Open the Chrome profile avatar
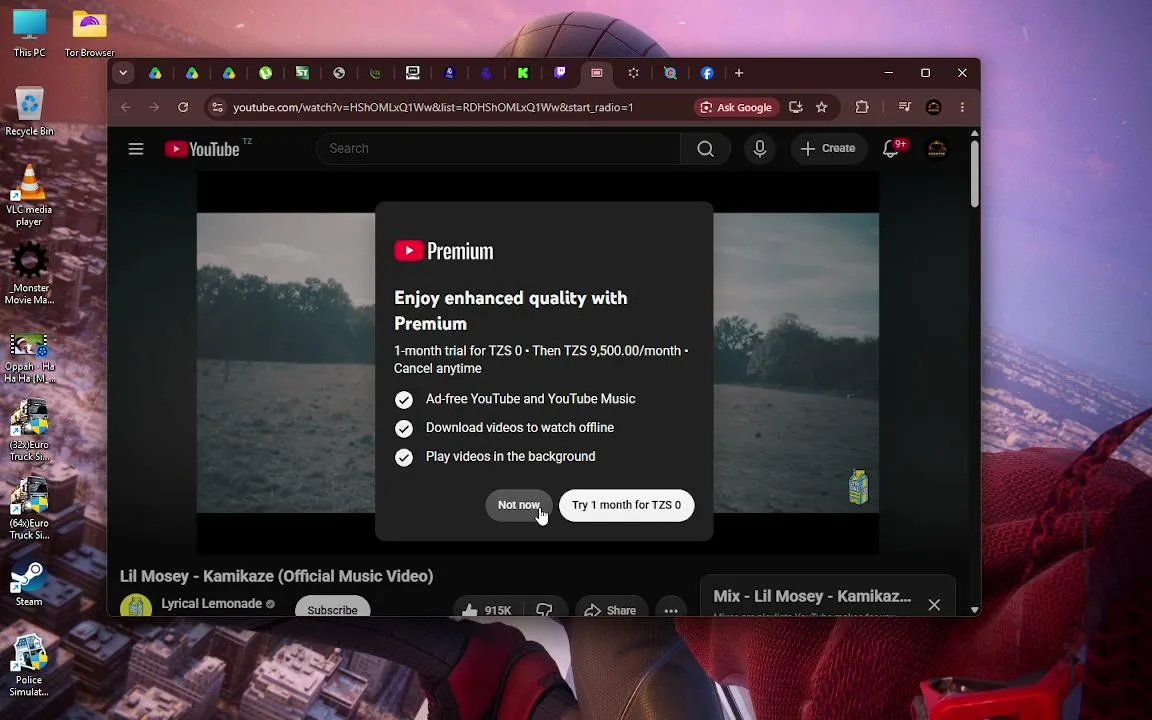Viewport: 1152px width, 720px height. (x=934, y=107)
